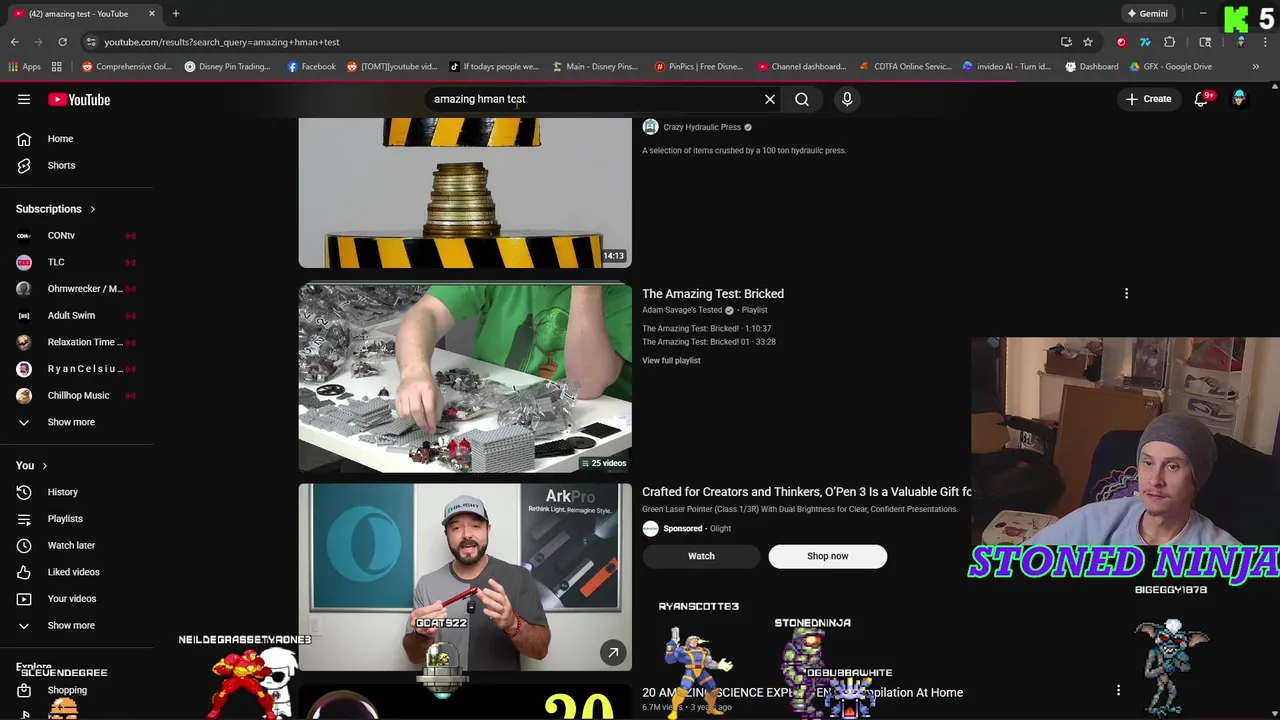Open the Relaxation Time subscription
The width and height of the screenshot is (1280, 720).
click(85, 342)
